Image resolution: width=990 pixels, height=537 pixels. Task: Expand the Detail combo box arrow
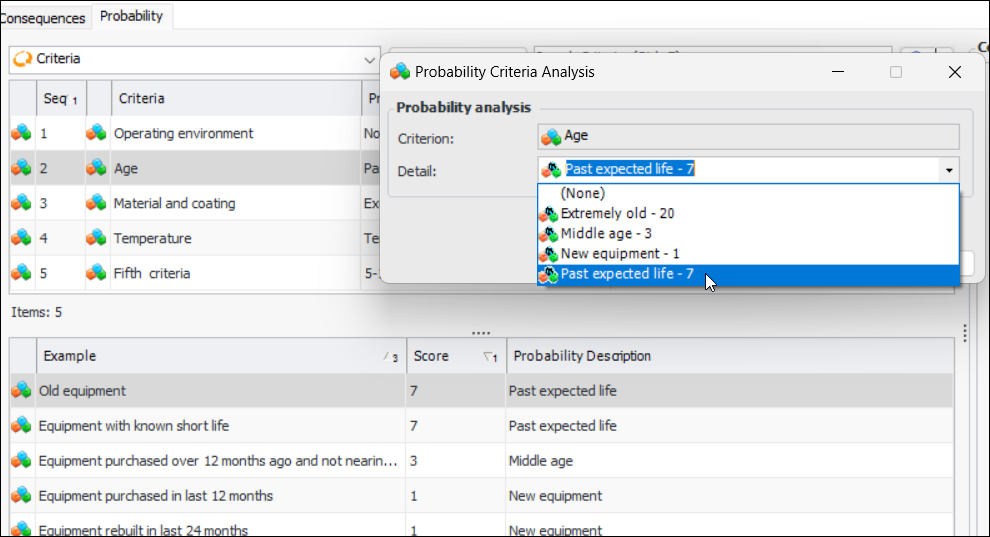coord(948,170)
